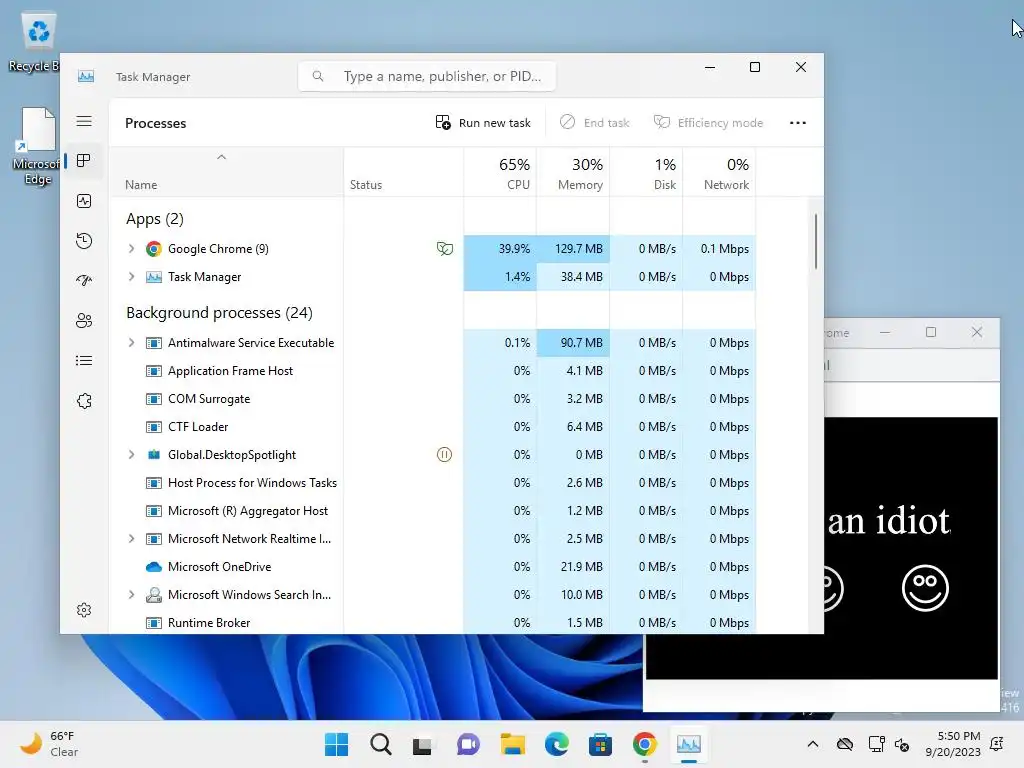Select Microsoft (R) Aggregator Host row

[433, 511]
